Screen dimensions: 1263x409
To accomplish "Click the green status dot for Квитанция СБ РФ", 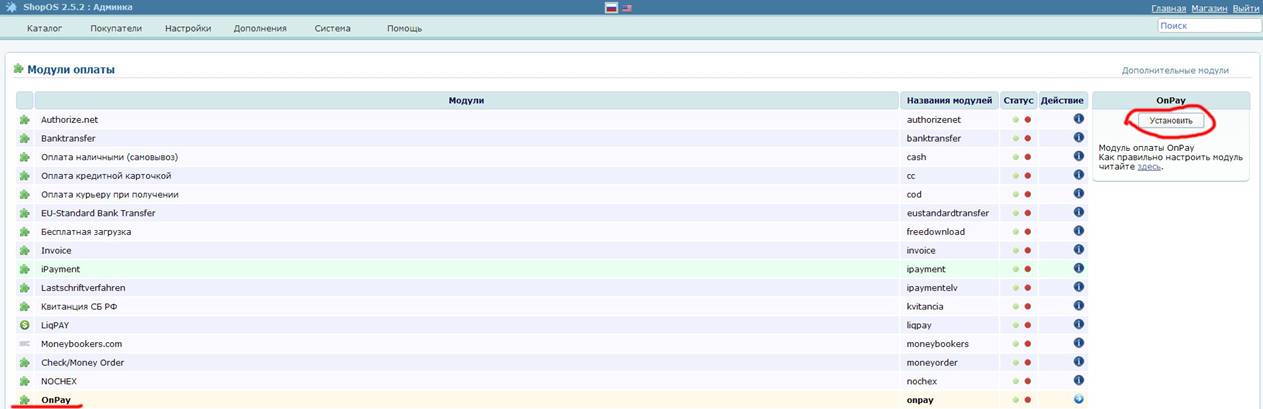I will point(1016,307).
